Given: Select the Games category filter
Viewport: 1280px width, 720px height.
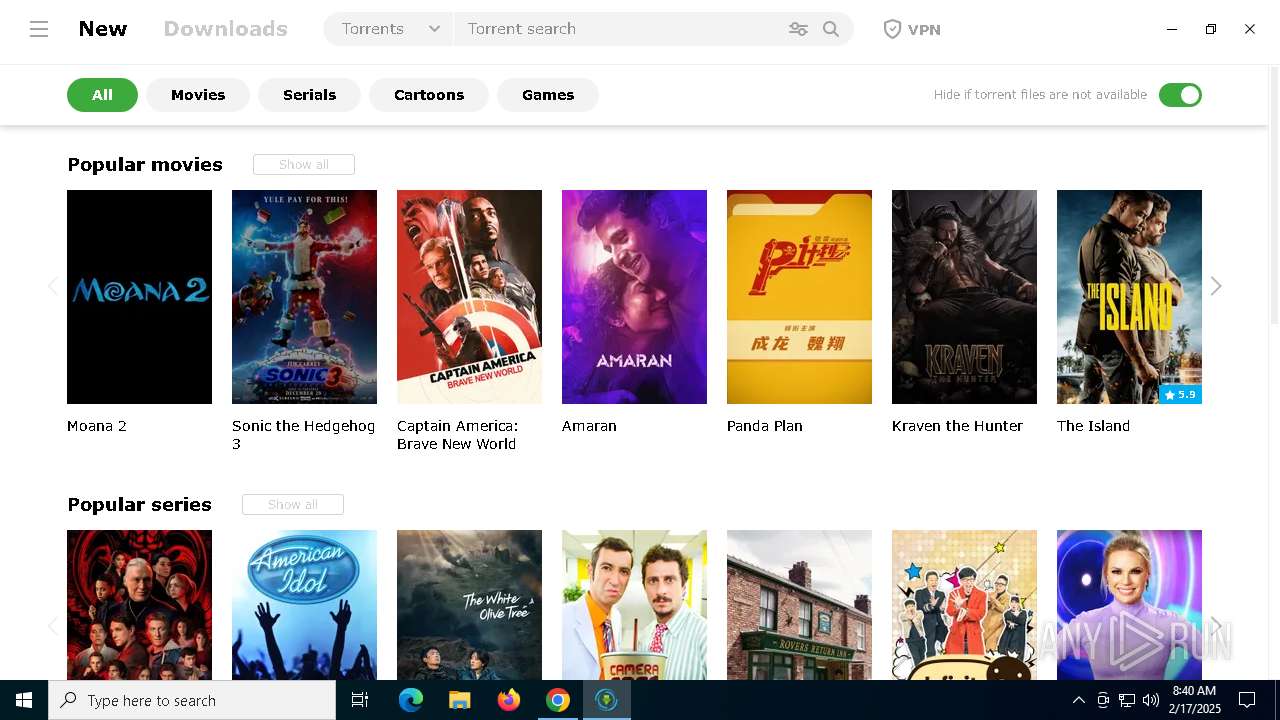Looking at the screenshot, I should 548,95.
